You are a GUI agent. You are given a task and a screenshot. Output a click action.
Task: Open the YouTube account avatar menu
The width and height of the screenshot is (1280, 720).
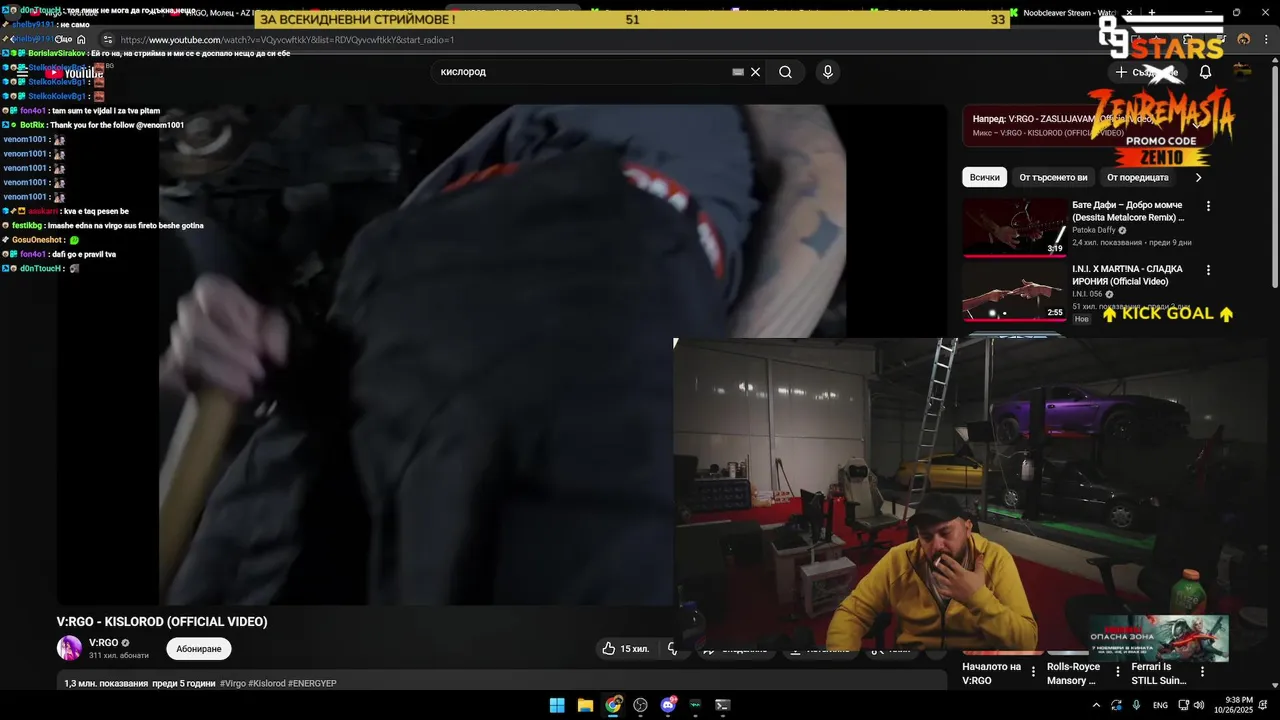pos(1242,71)
